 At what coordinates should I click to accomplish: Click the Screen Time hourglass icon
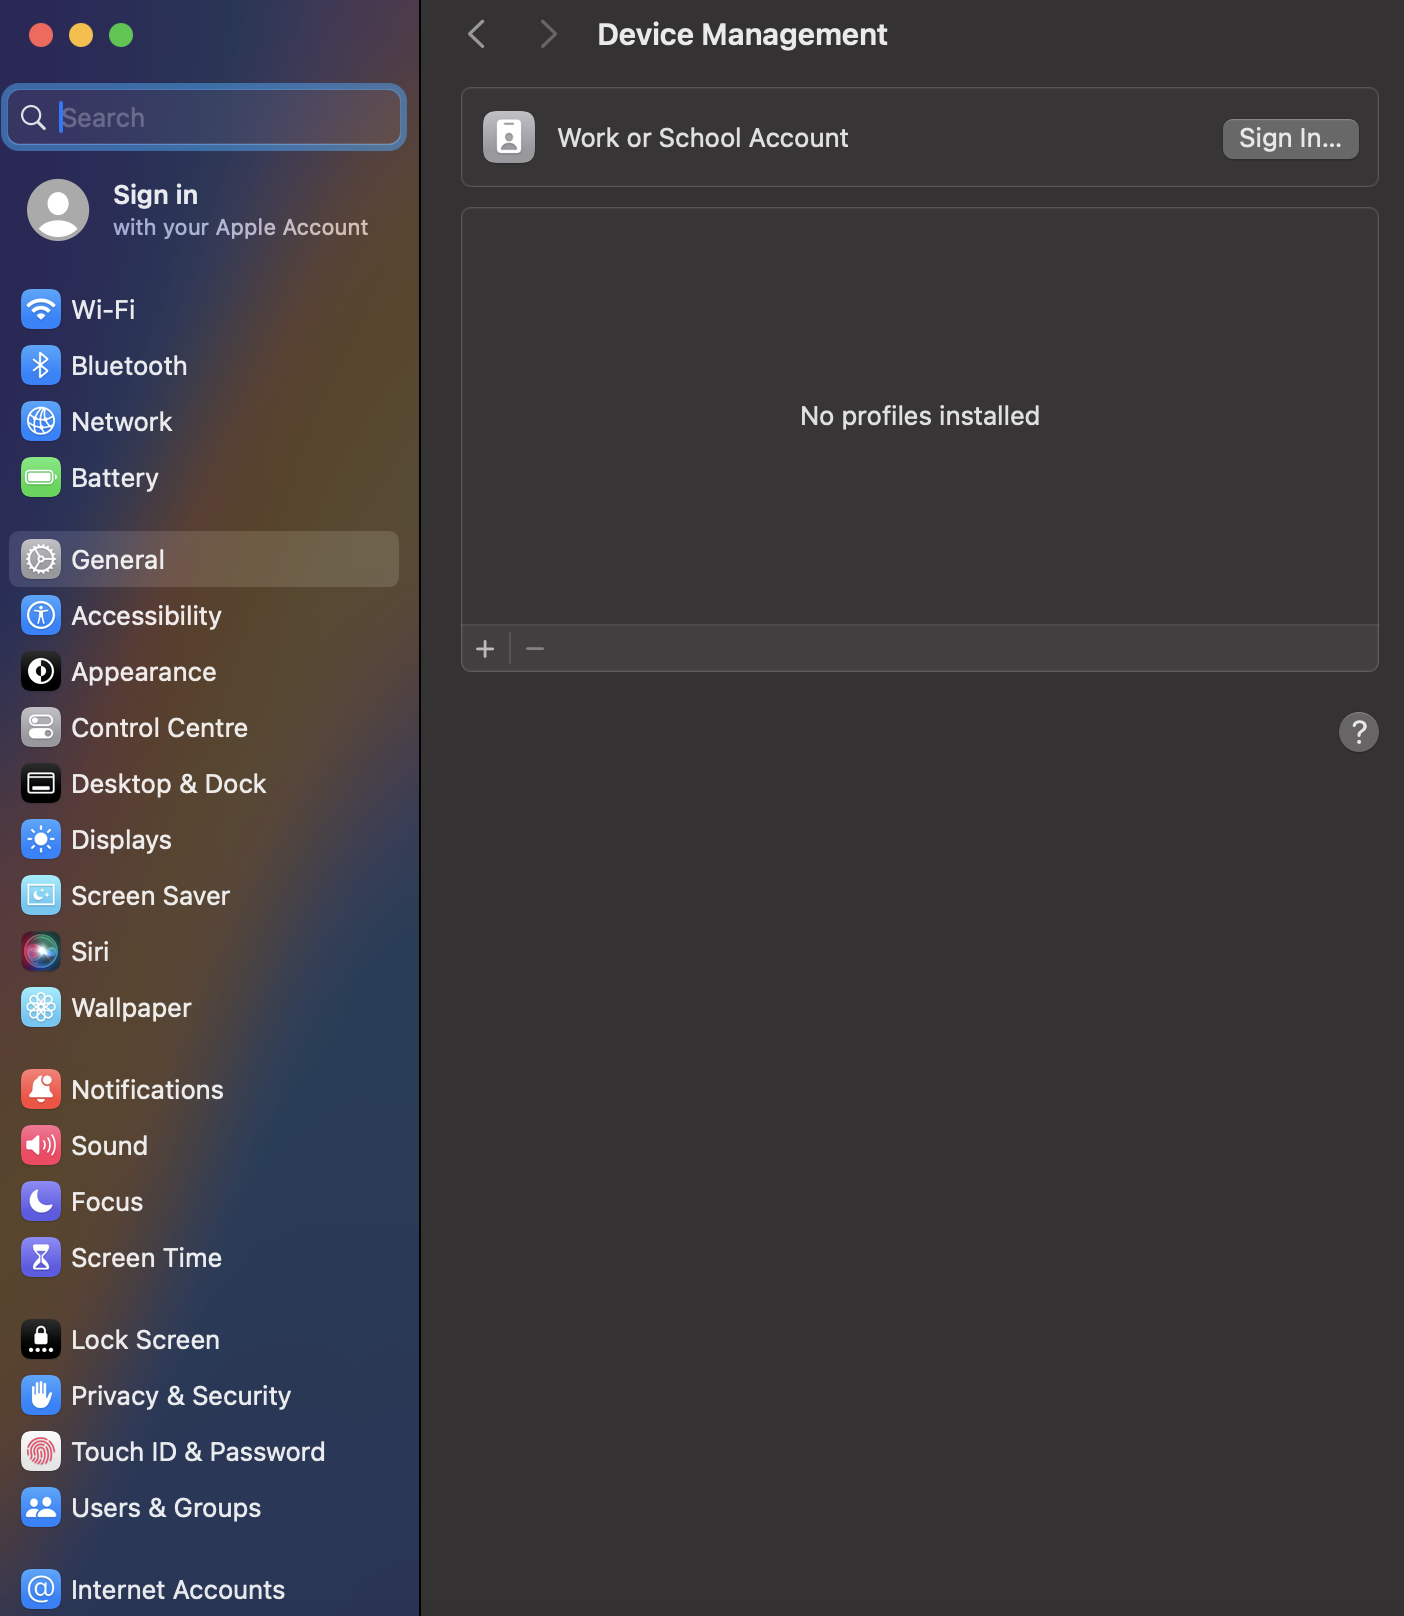click(x=41, y=1258)
